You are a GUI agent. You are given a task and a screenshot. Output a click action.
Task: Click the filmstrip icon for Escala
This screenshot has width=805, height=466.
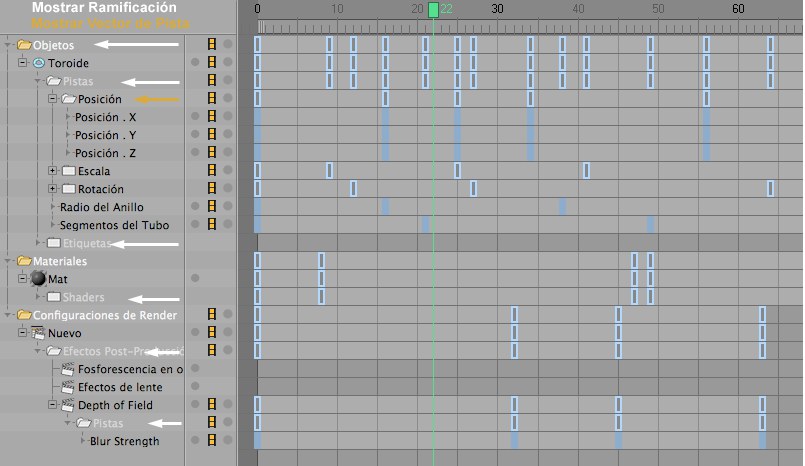211,171
